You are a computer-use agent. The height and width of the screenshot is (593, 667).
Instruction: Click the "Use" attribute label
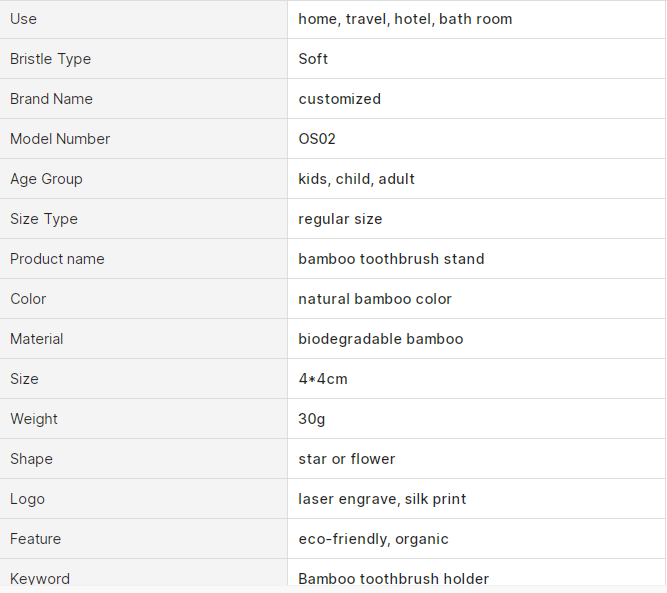pos(23,19)
